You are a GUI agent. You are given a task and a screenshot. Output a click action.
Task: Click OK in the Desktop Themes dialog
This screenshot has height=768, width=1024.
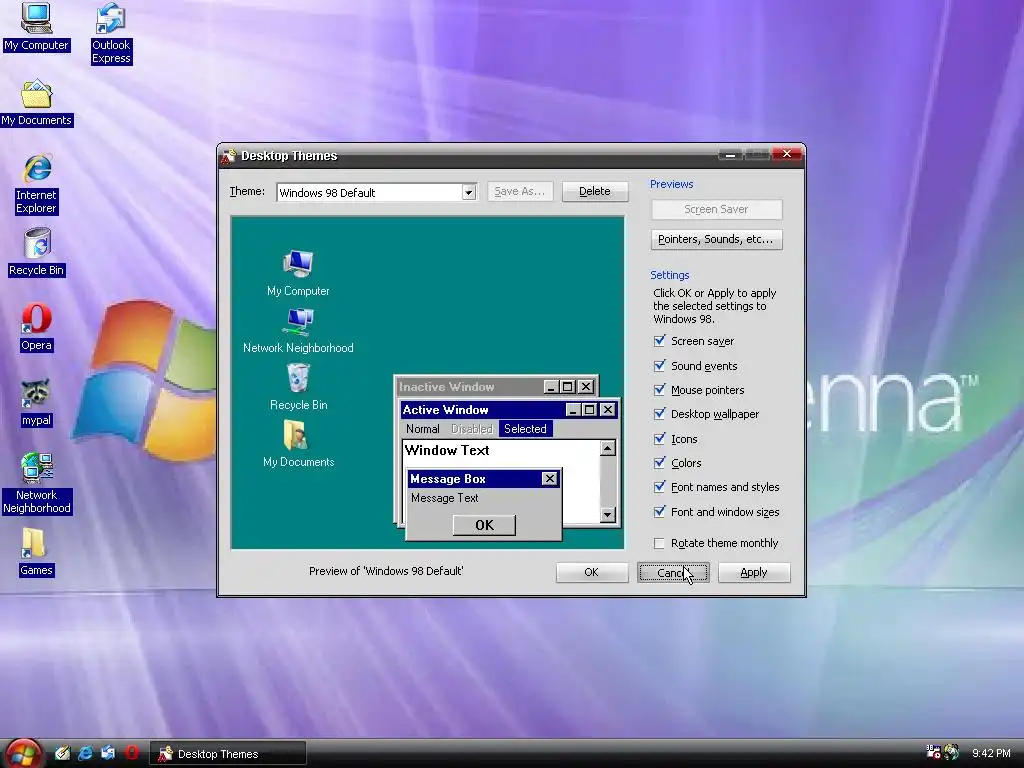(x=592, y=573)
